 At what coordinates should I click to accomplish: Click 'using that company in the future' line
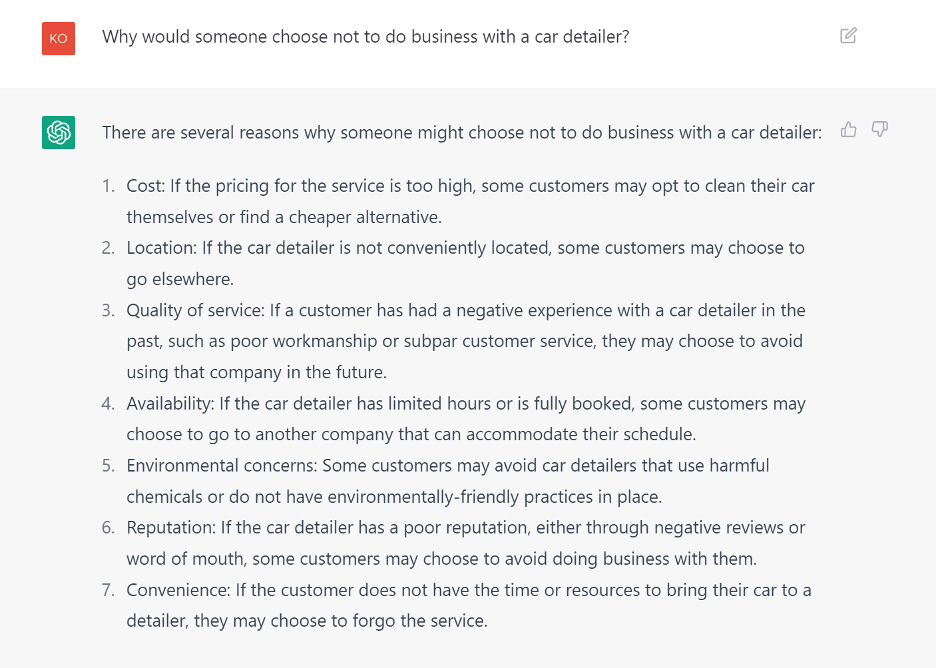(257, 372)
